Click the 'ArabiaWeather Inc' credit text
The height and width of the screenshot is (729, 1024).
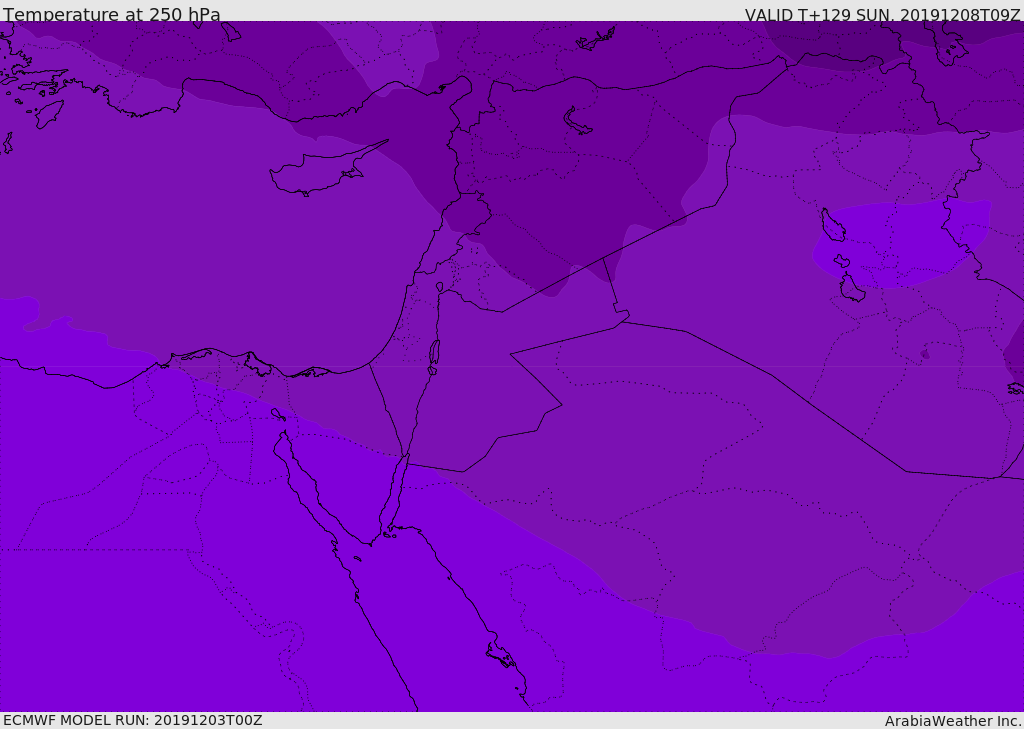coord(953,721)
